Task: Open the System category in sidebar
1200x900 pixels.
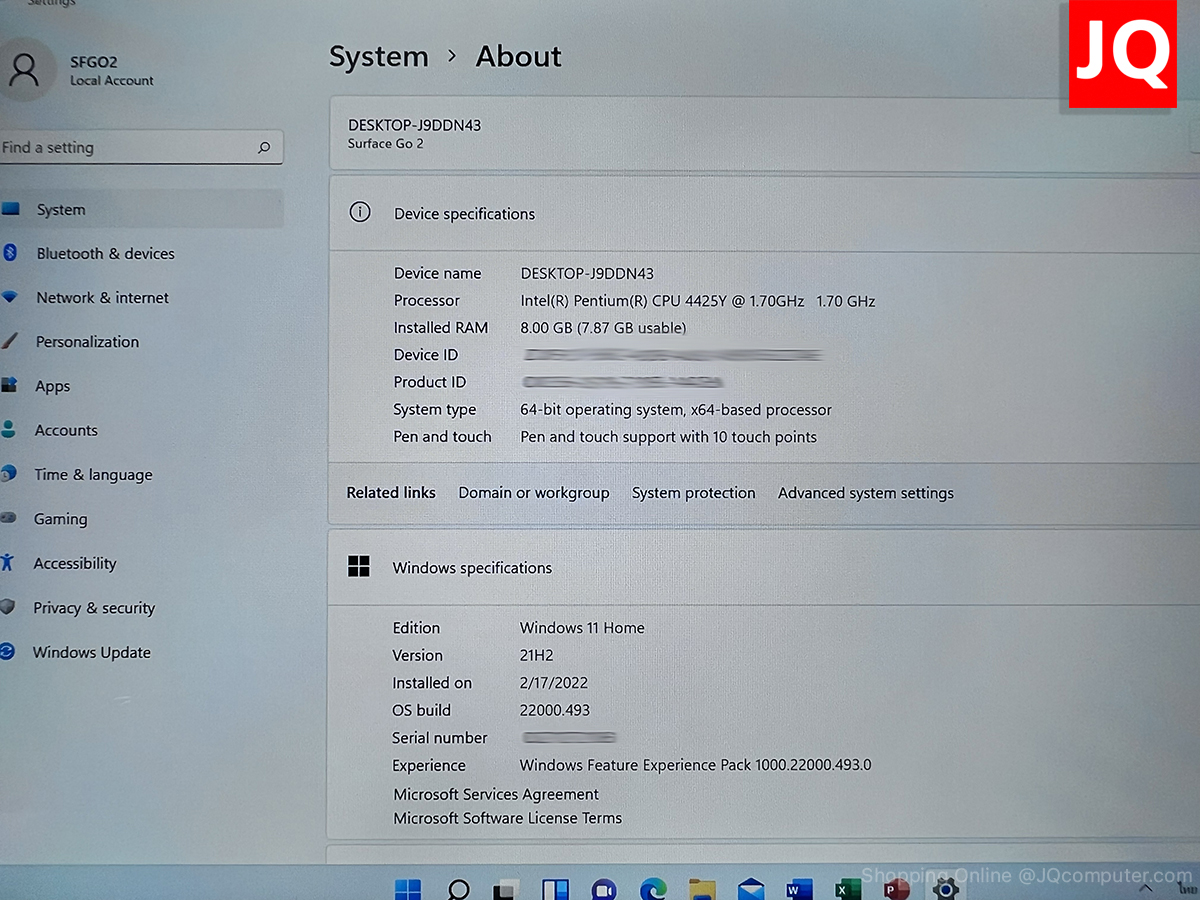Action: [140, 209]
